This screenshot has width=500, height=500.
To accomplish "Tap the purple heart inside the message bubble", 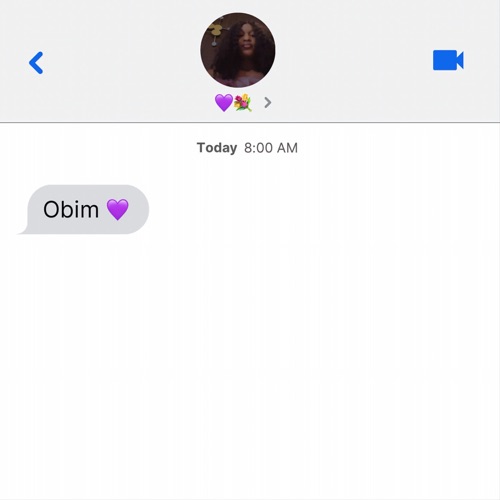I will (x=117, y=209).
